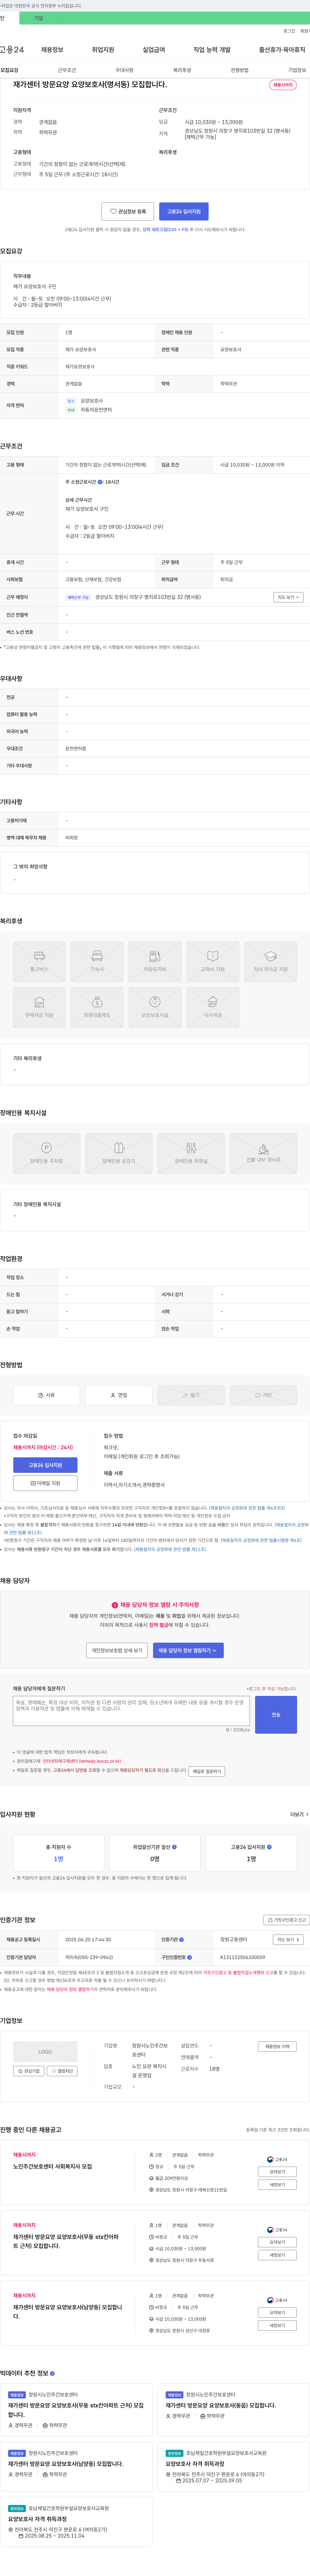Click 새창보기 for the 남양동 listing
This screenshot has height=2576, width=310.
click(x=277, y=2325)
